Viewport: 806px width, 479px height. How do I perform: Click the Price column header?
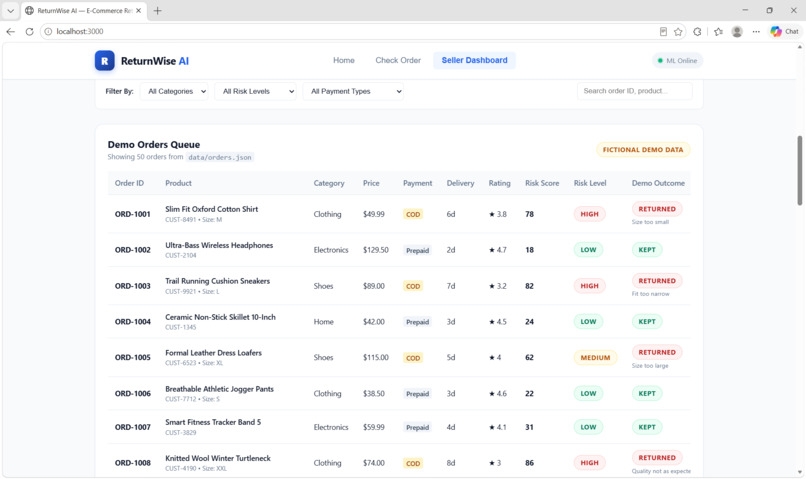click(371, 183)
